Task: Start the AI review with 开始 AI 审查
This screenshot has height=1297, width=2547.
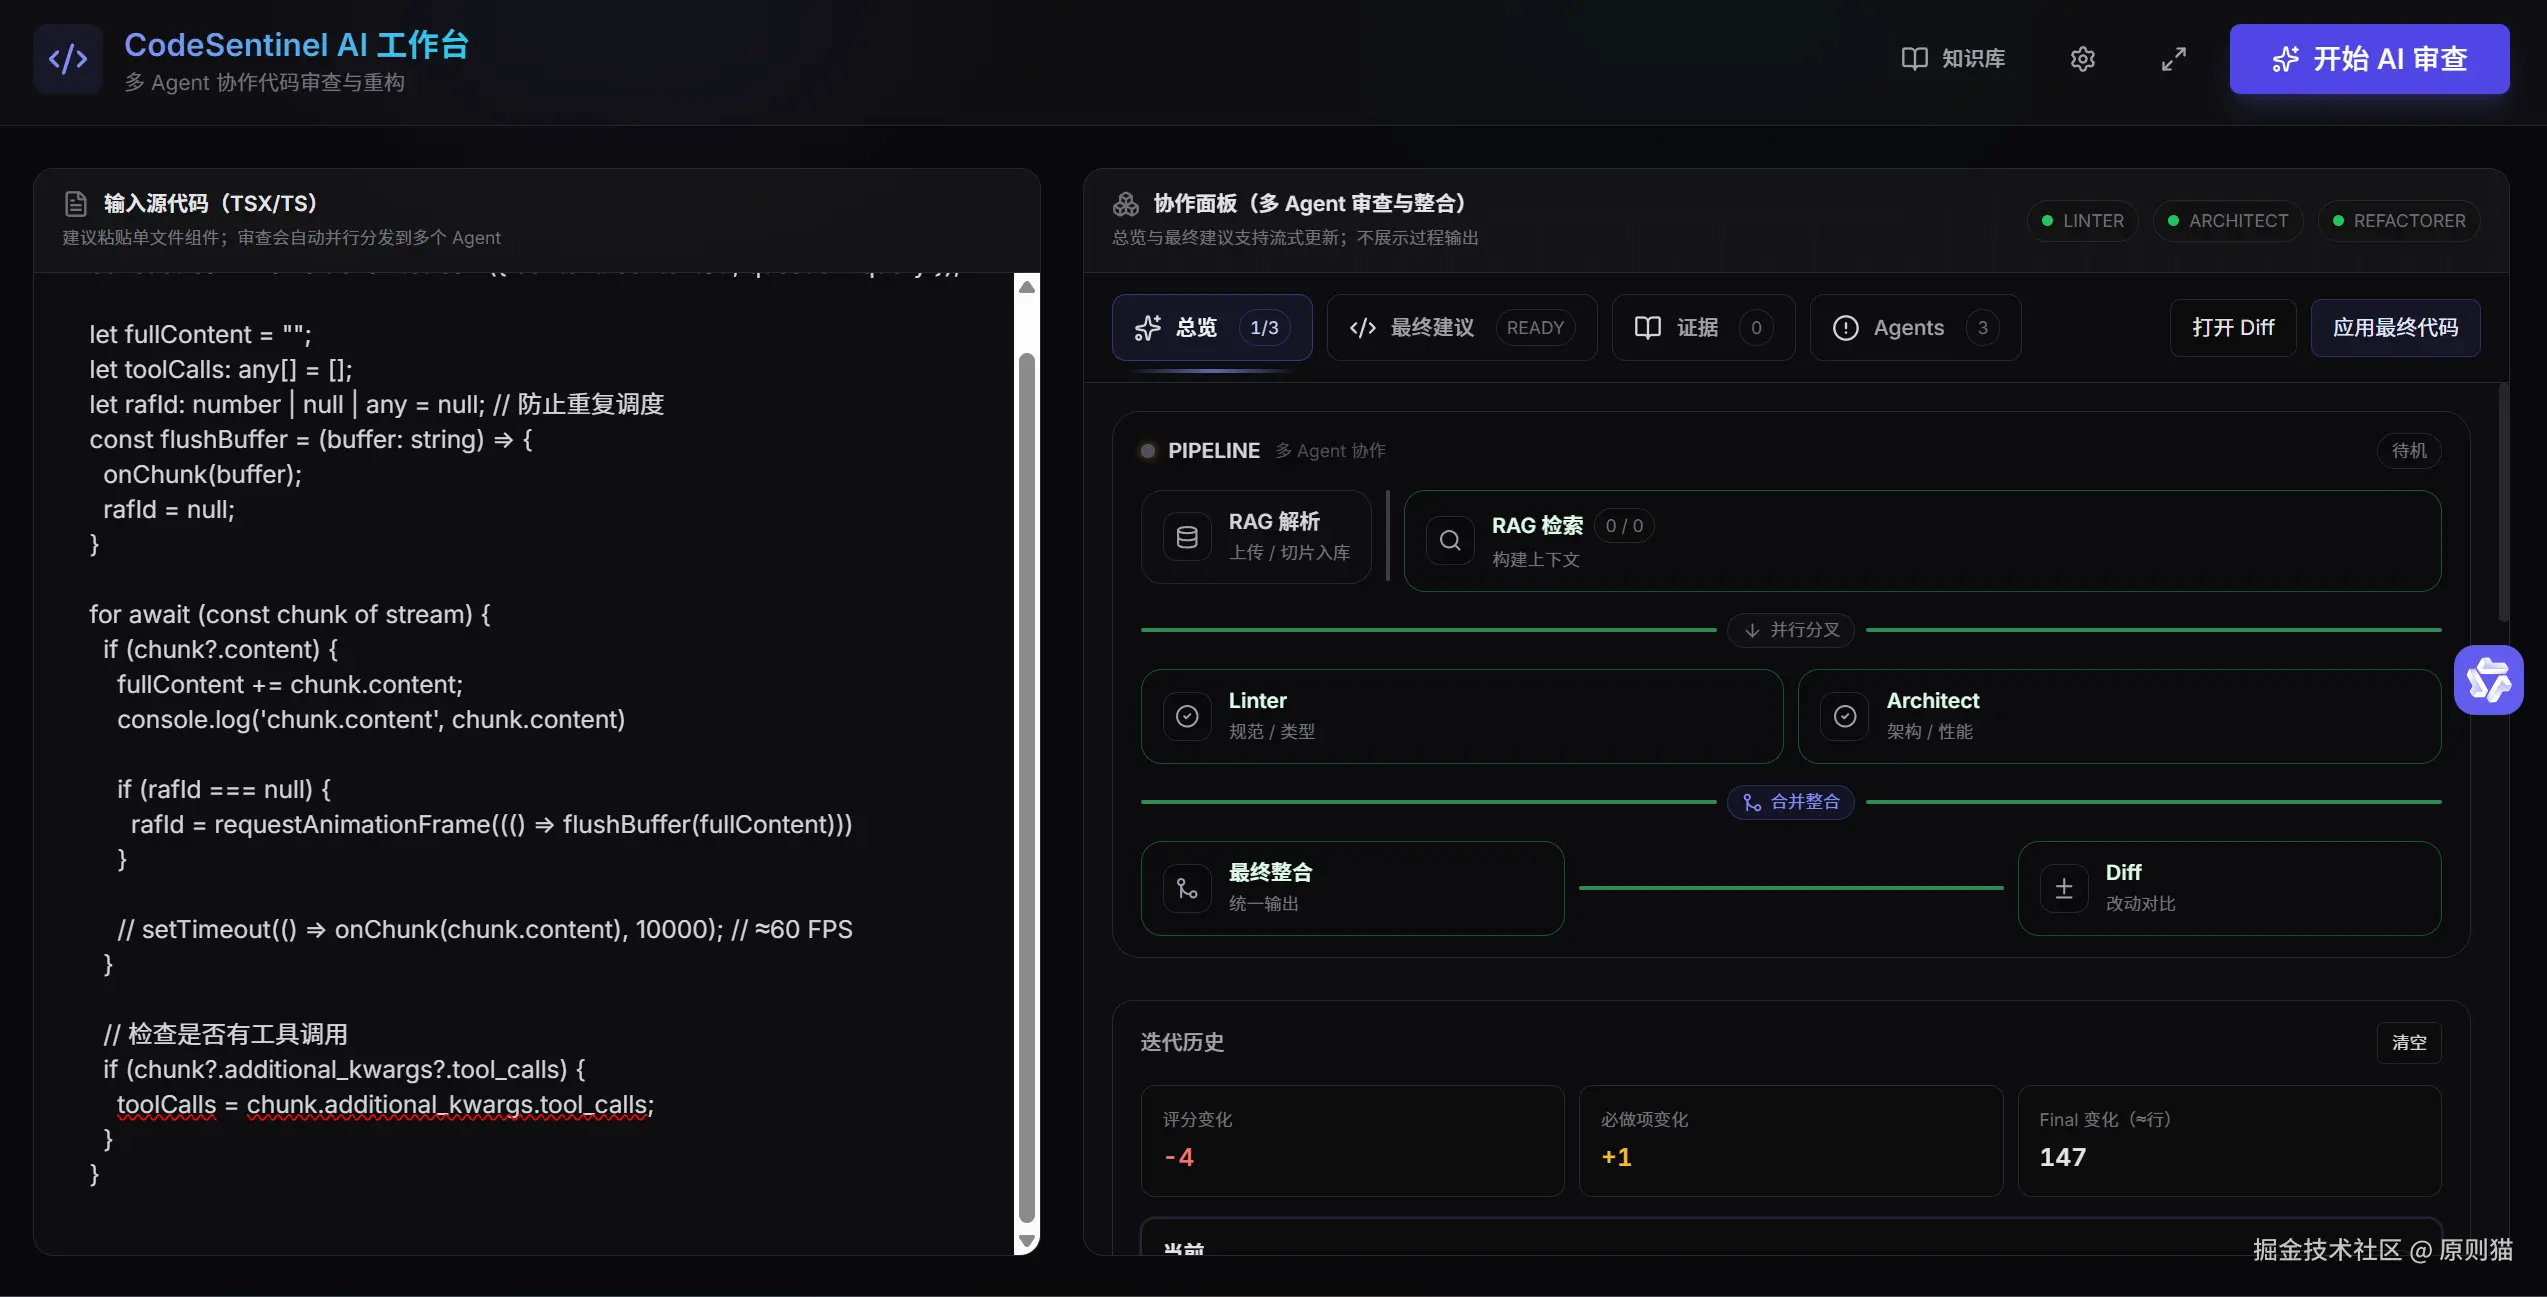Action: click(x=2368, y=59)
